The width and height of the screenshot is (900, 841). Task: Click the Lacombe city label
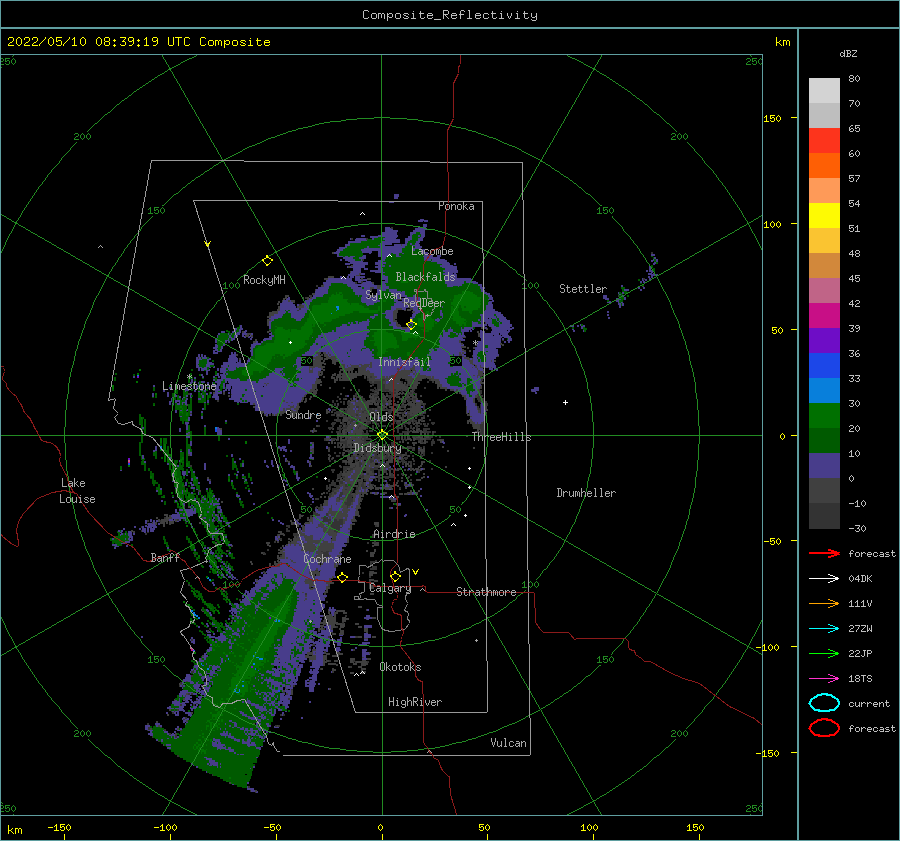coord(432,251)
